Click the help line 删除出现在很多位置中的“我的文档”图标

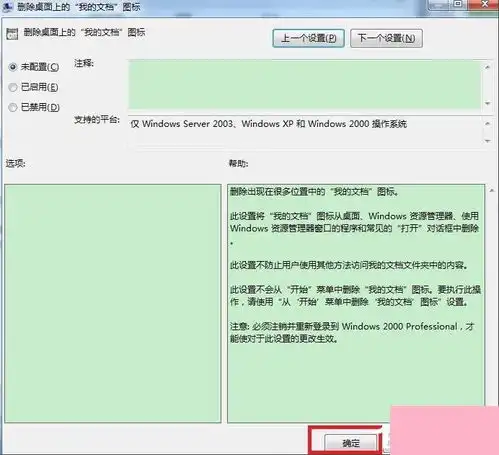pos(314,192)
